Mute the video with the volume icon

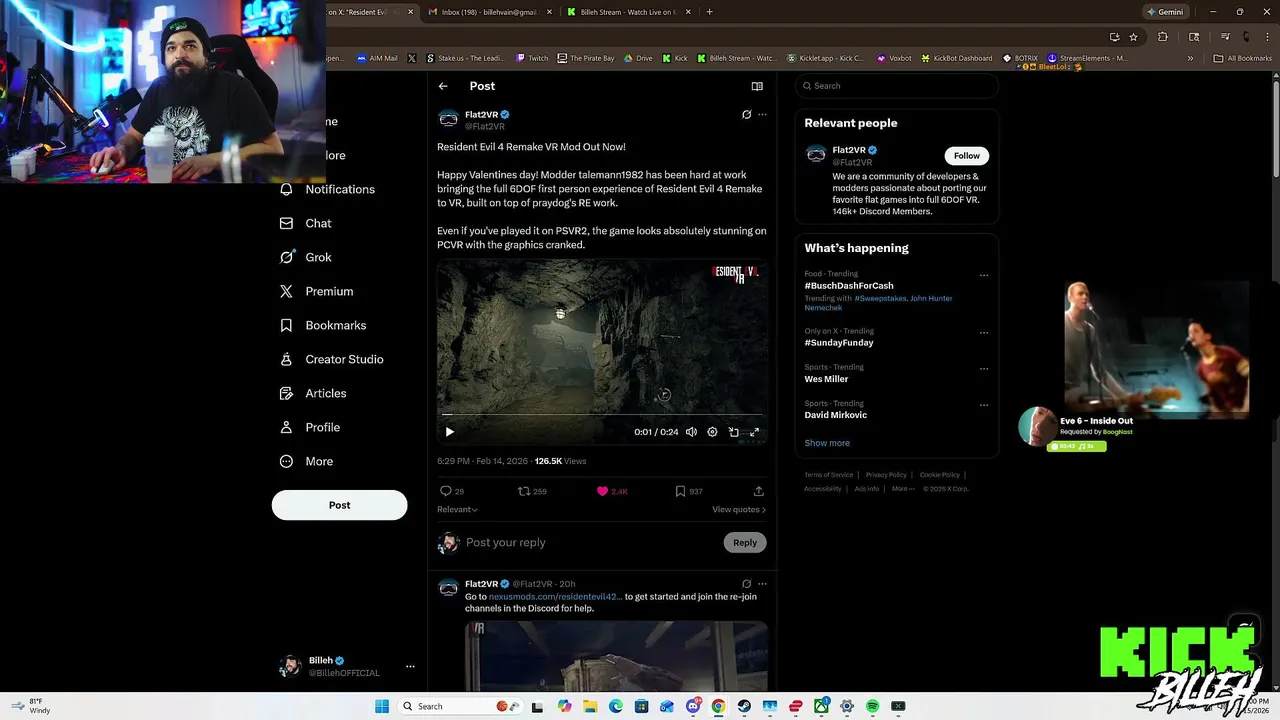pyautogui.click(x=691, y=432)
